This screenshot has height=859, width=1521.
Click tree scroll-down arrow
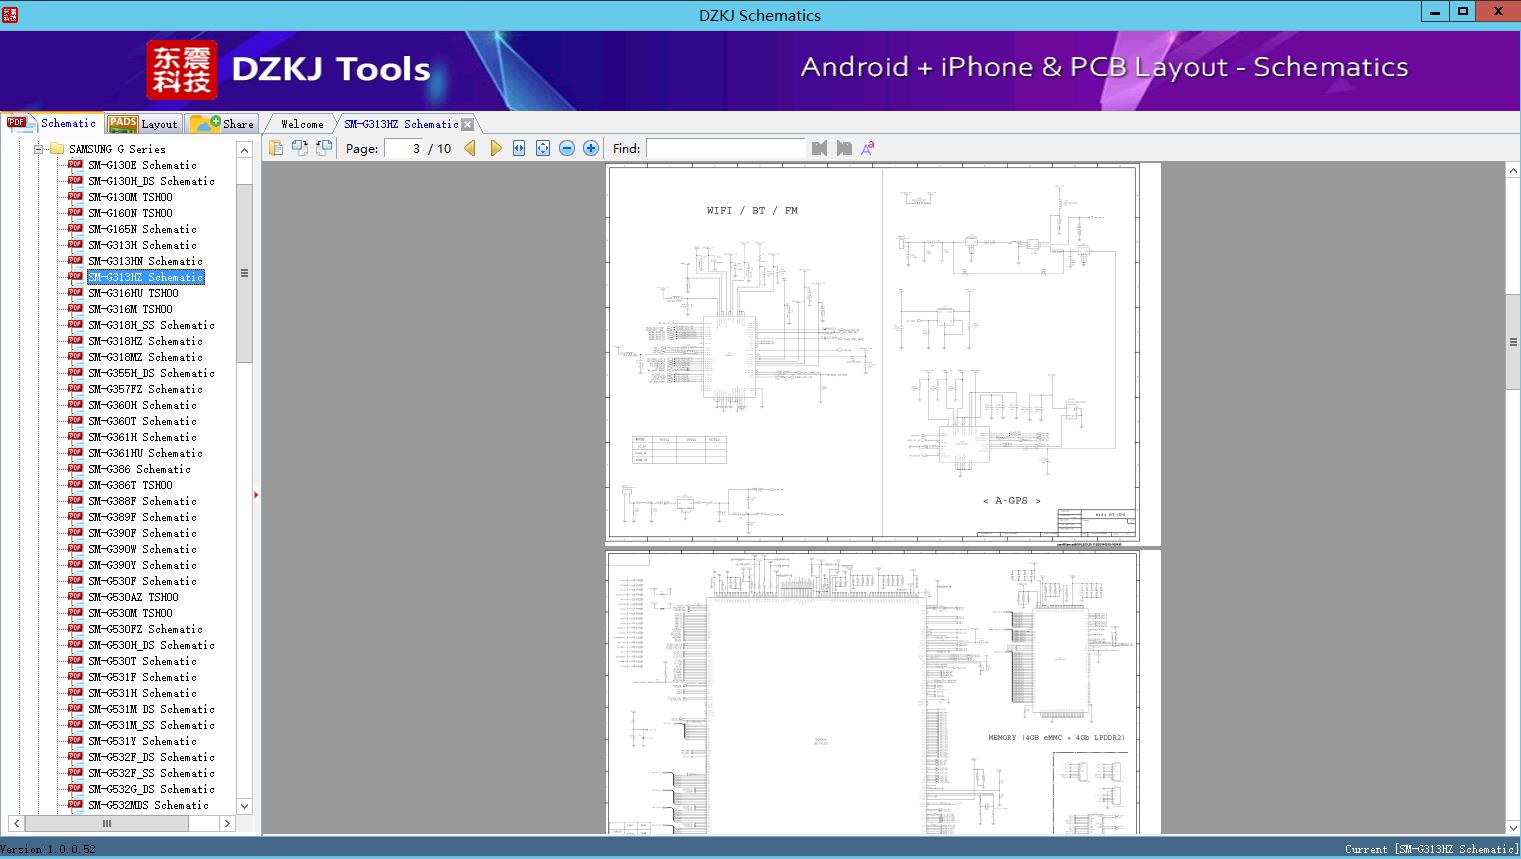244,806
